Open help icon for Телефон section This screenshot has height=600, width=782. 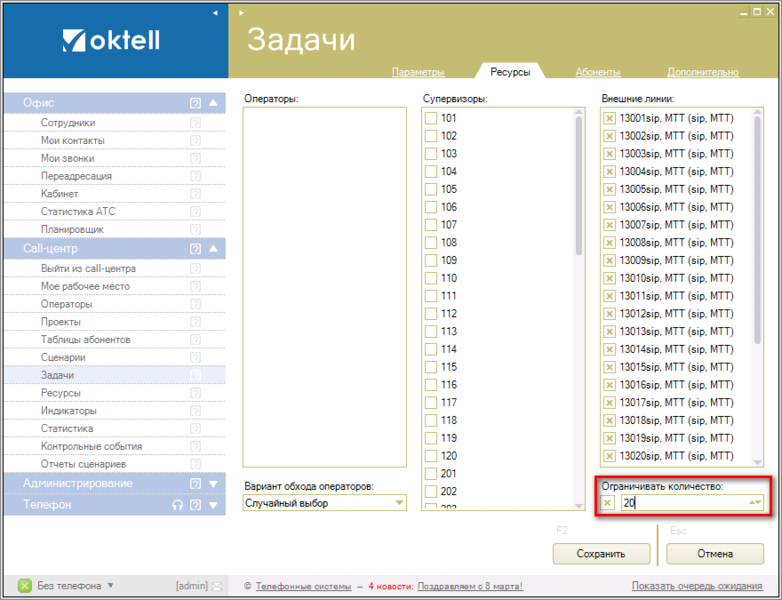[x=196, y=505]
